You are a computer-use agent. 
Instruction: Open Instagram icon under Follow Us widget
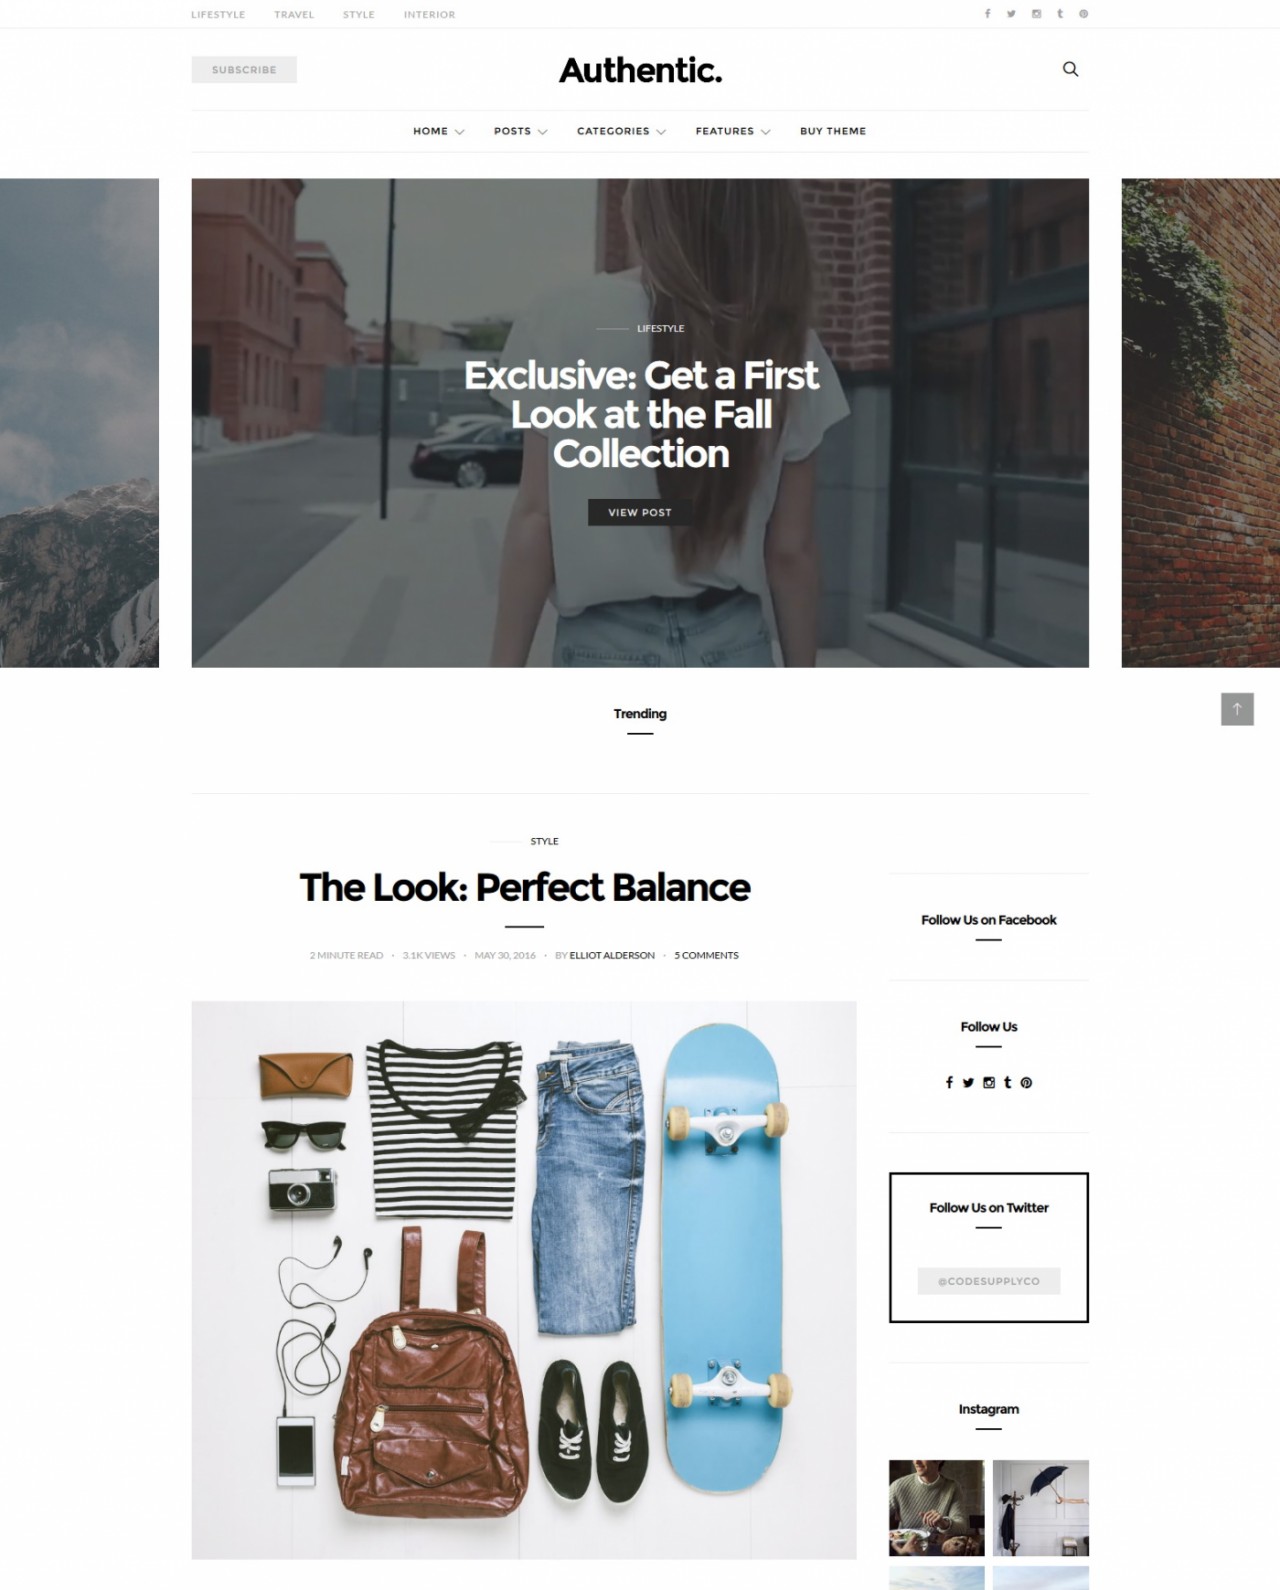click(989, 1082)
